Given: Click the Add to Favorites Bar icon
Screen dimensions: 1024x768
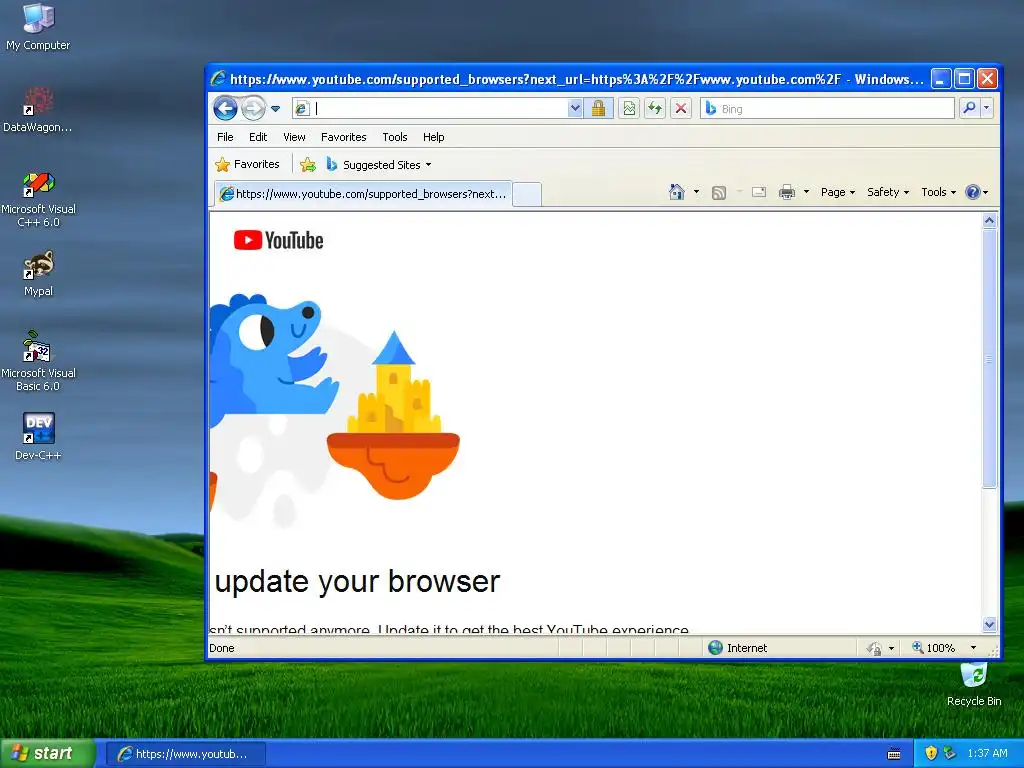Looking at the screenshot, I should click(x=308, y=165).
